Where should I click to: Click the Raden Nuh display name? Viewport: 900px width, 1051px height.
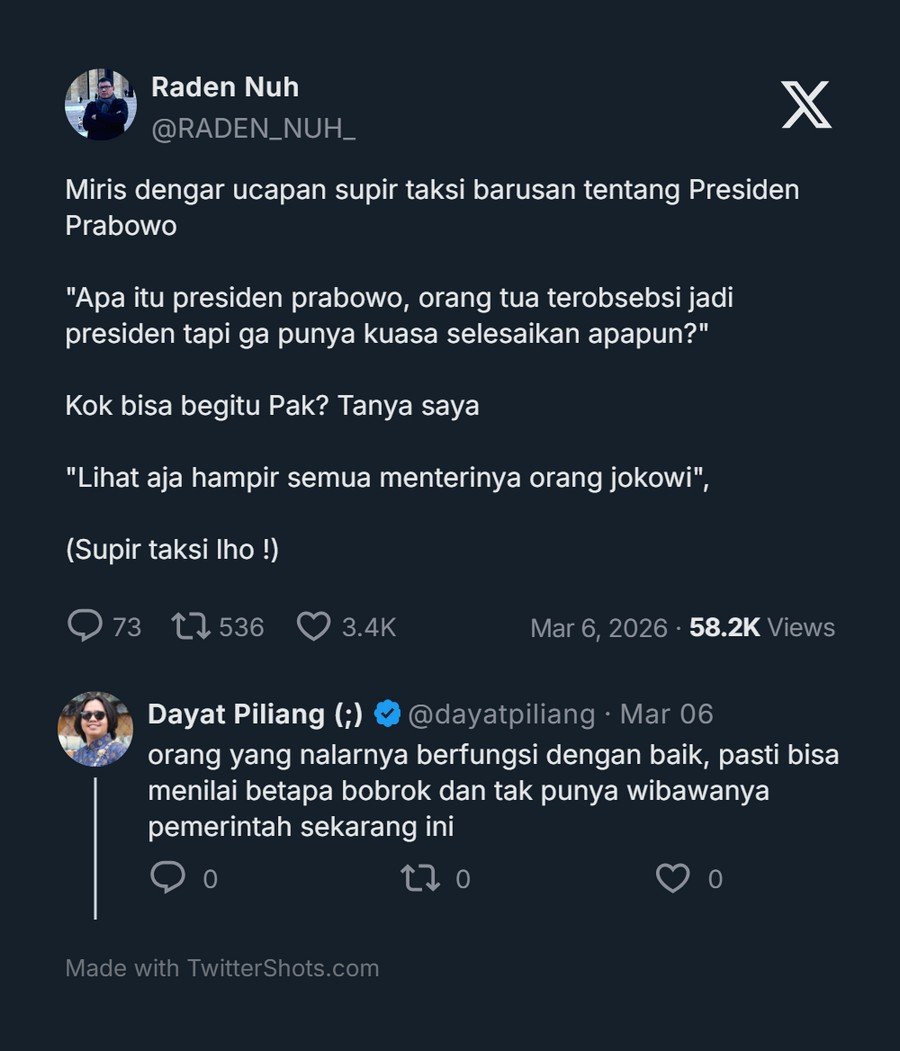(225, 87)
